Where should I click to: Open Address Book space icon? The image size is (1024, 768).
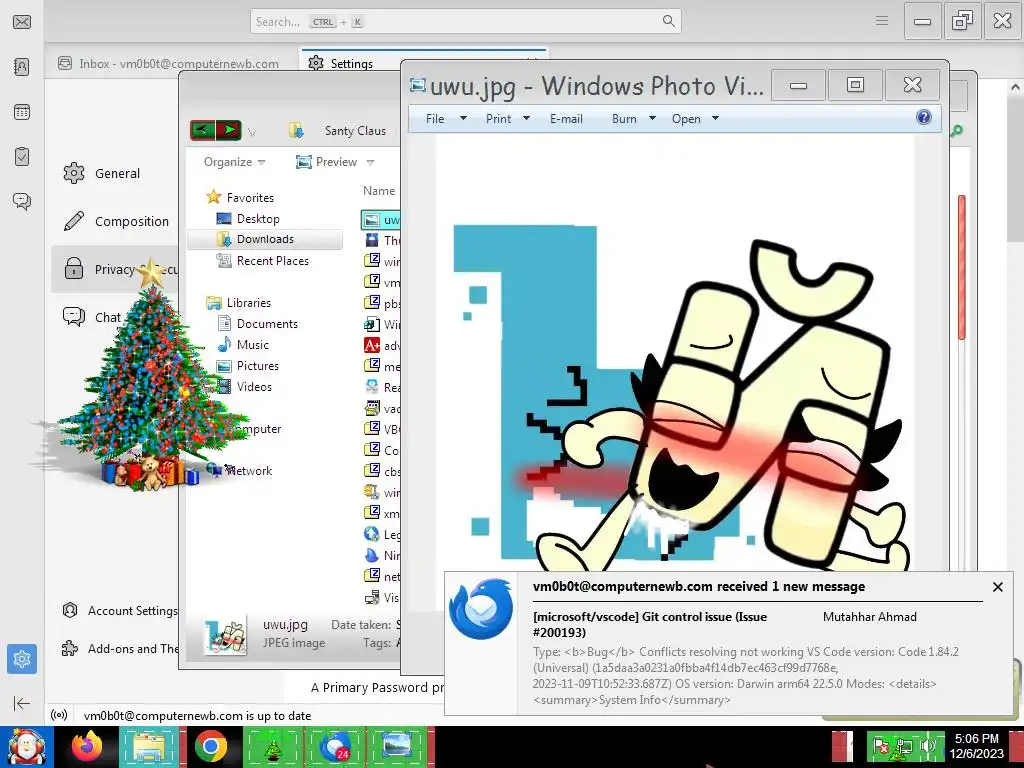[x=22, y=67]
